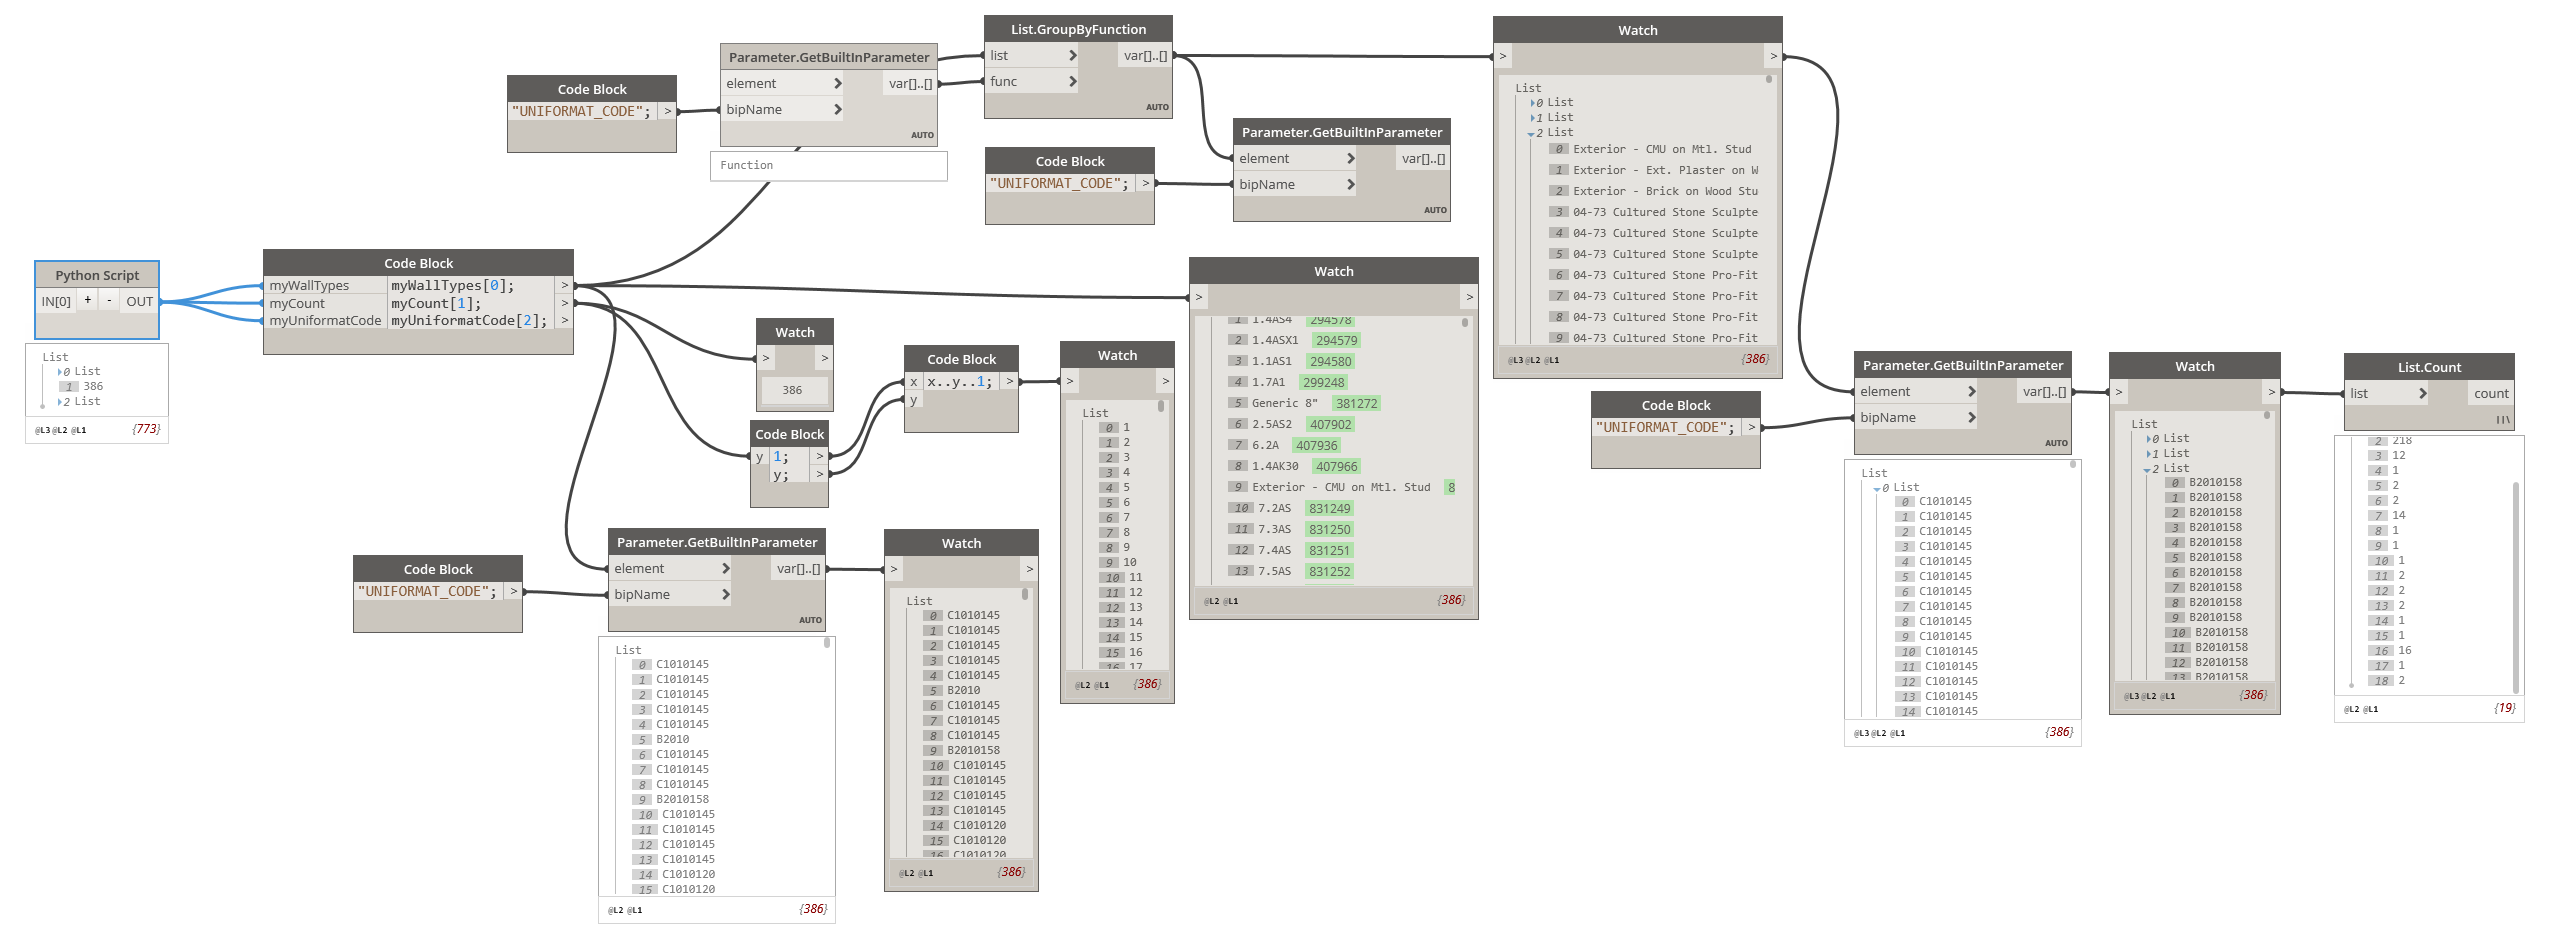Click the Function default value field below Parameter.GetBuiltInParameter
The image size is (2552, 936).
[828, 165]
